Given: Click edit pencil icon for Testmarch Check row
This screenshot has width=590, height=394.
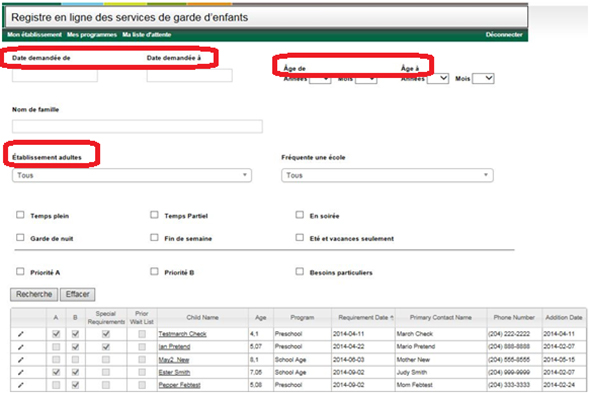Looking at the screenshot, I should coord(21,334).
